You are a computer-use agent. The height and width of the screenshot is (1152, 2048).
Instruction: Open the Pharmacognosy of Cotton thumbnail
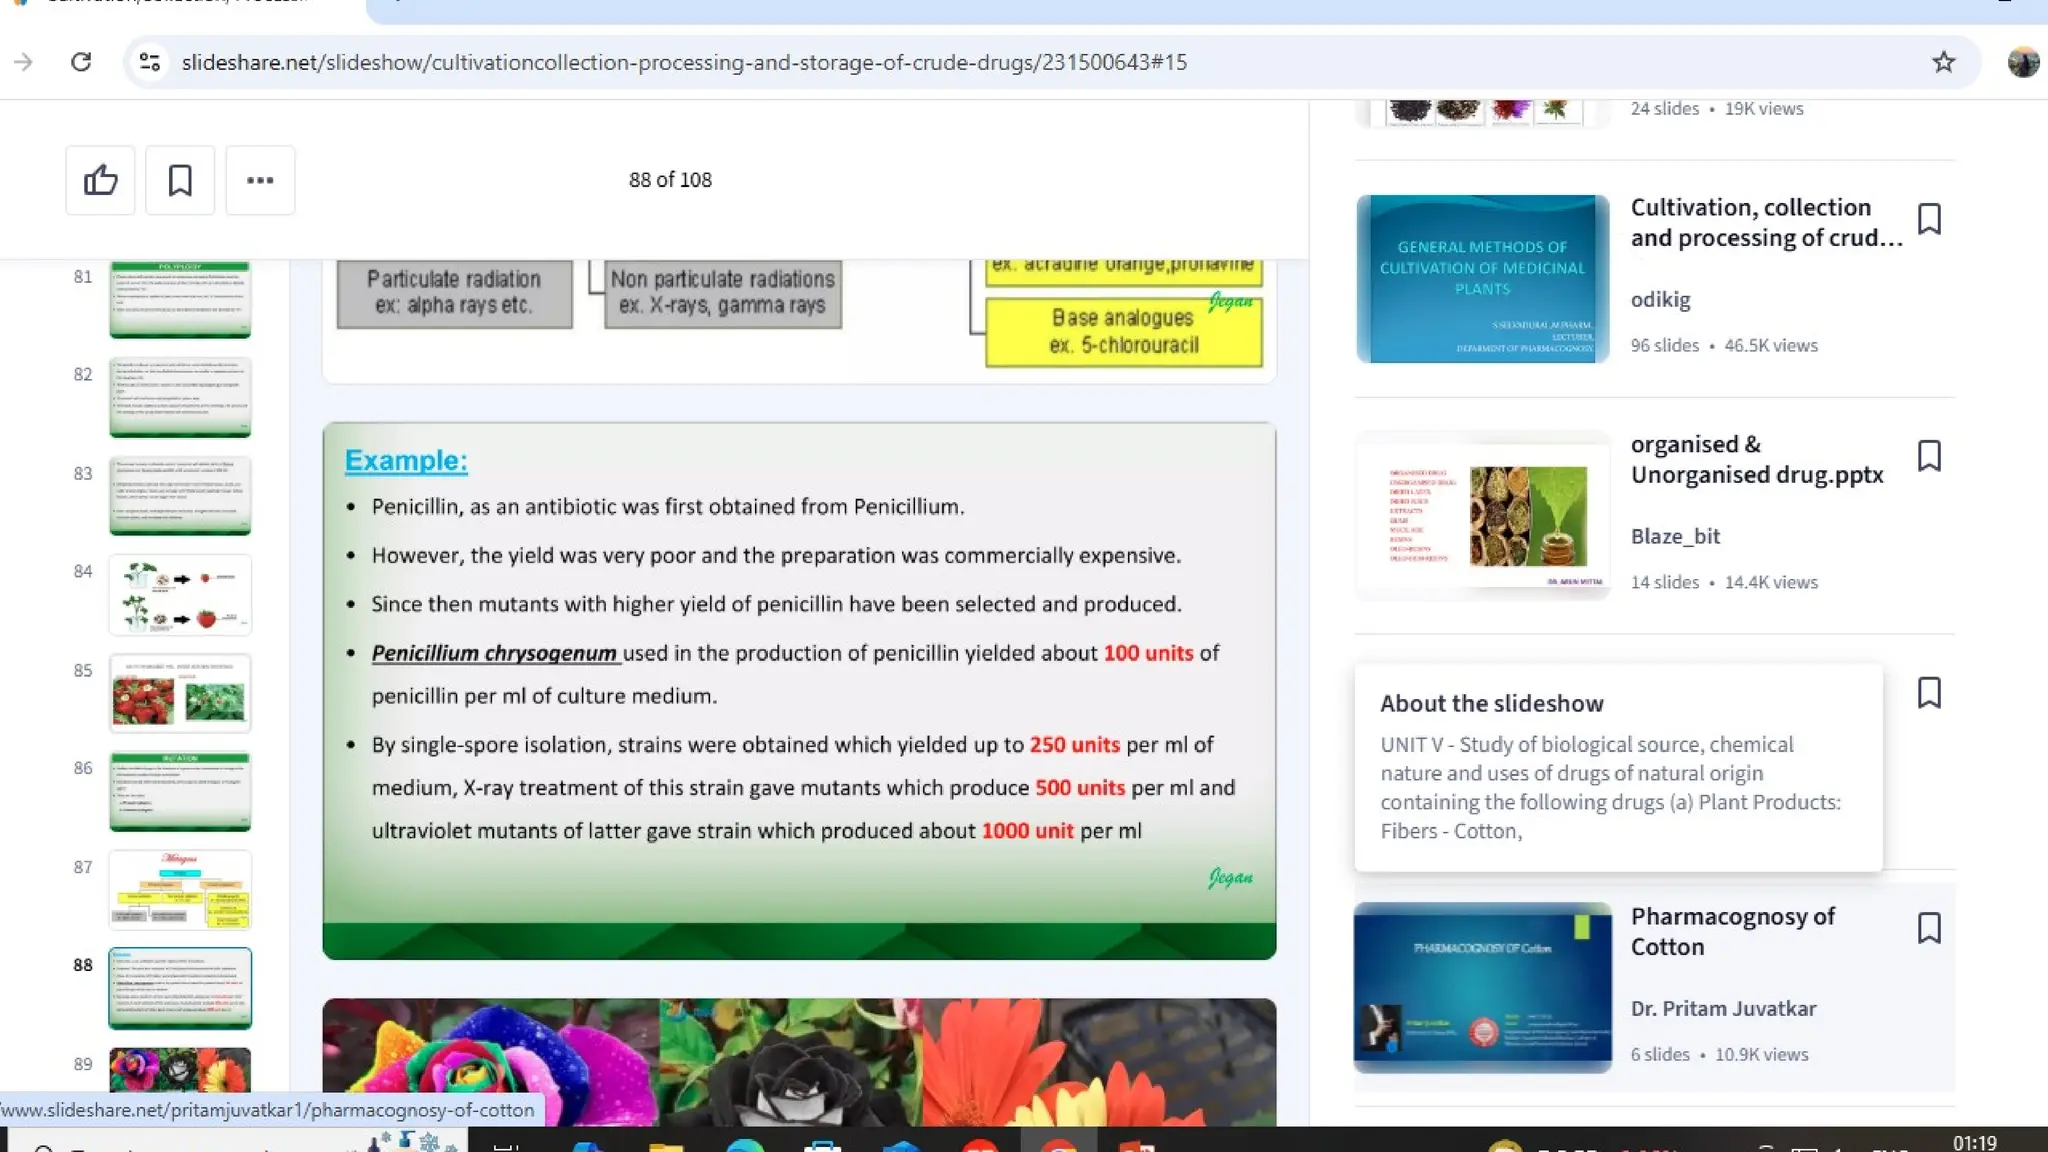[x=1482, y=988]
